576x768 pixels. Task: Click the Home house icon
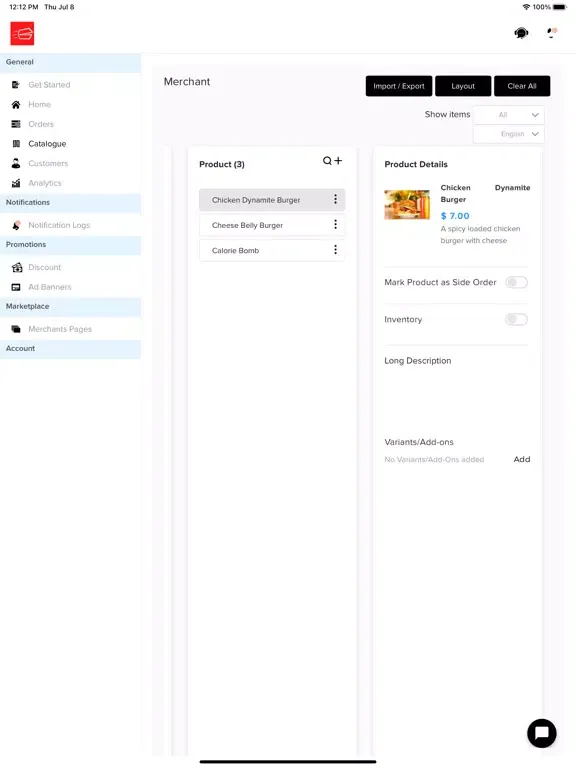coord(16,104)
